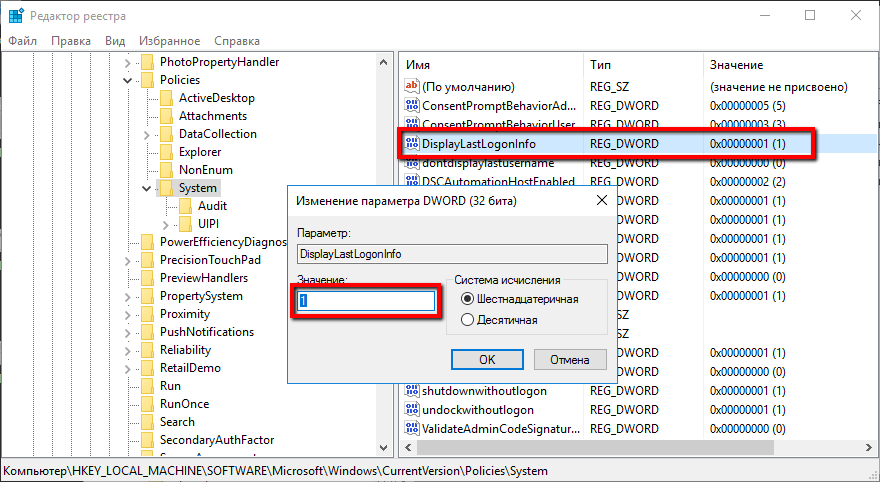Viewport: 880px width, 482px height.
Task: Click the DWORD icon of shutdownwithoutlogon
Action: pos(412,391)
